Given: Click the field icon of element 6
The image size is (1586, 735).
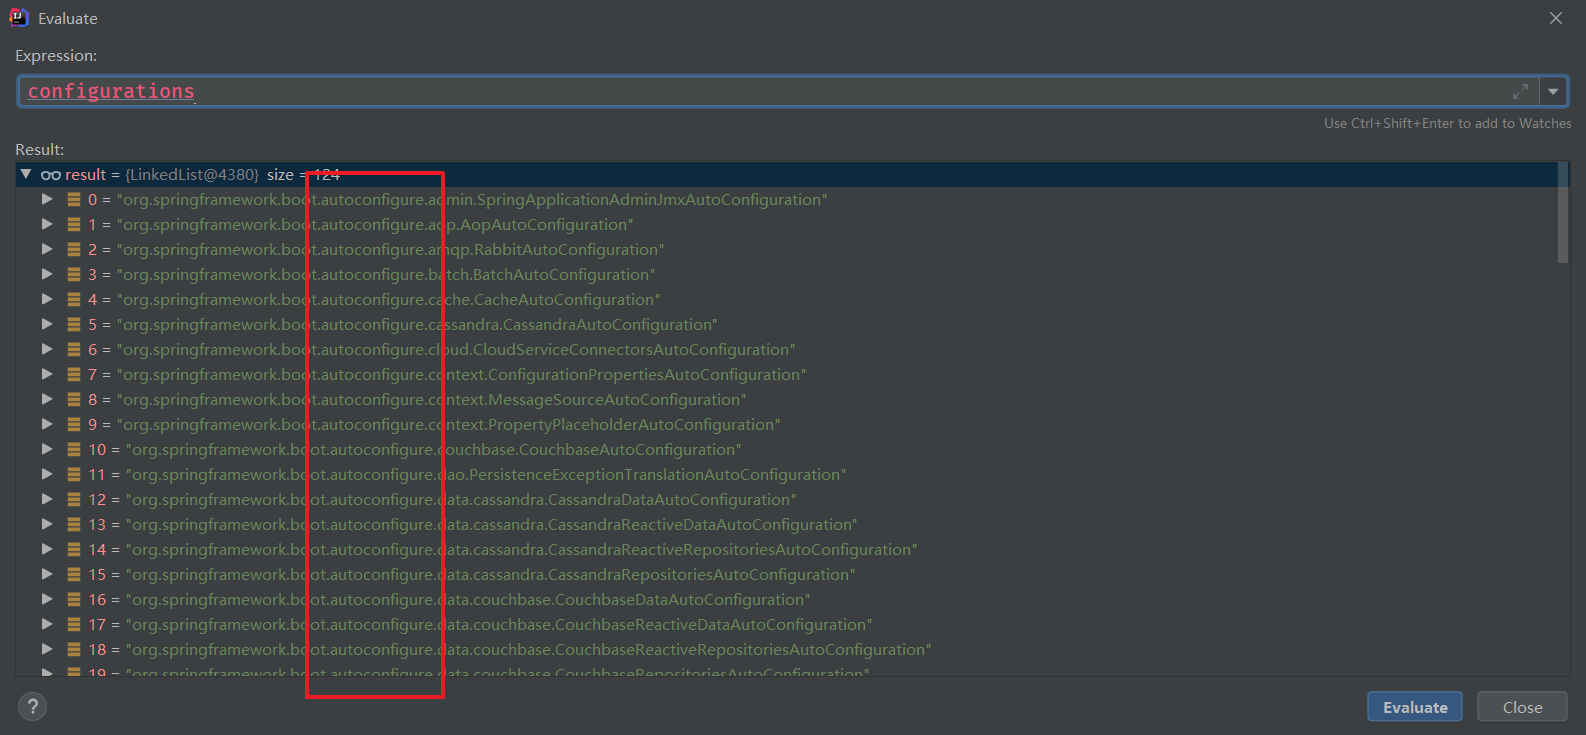Looking at the screenshot, I should [x=74, y=350].
